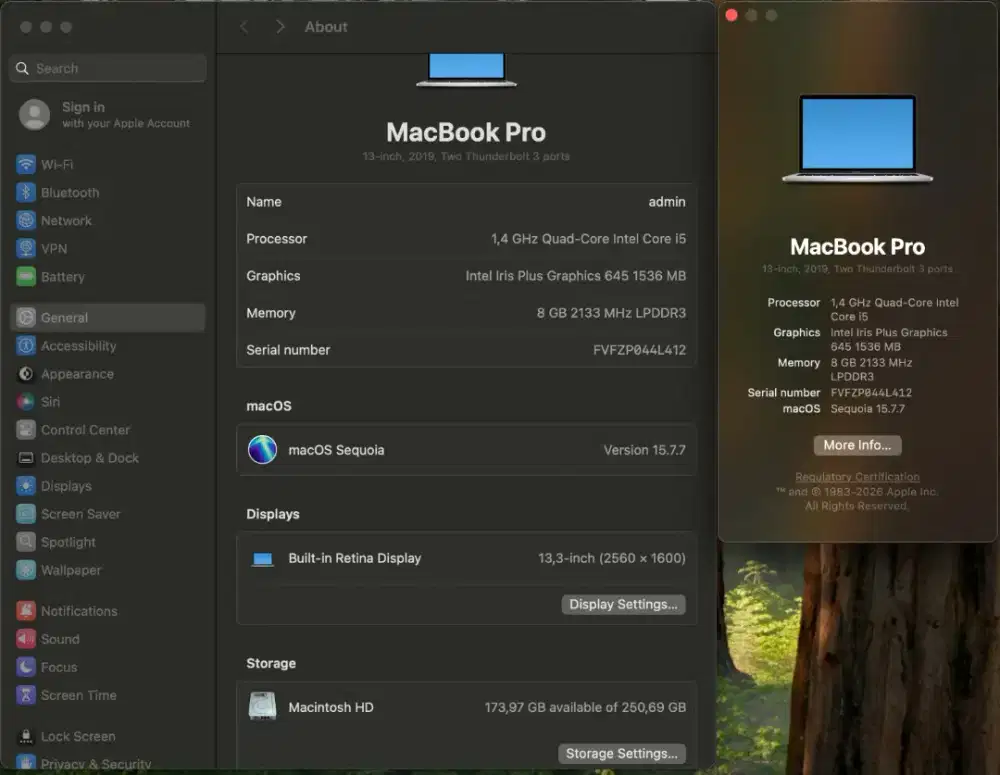Click the green Battery icon
Image resolution: width=1000 pixels, height=775 pixels.
(26, 276)
